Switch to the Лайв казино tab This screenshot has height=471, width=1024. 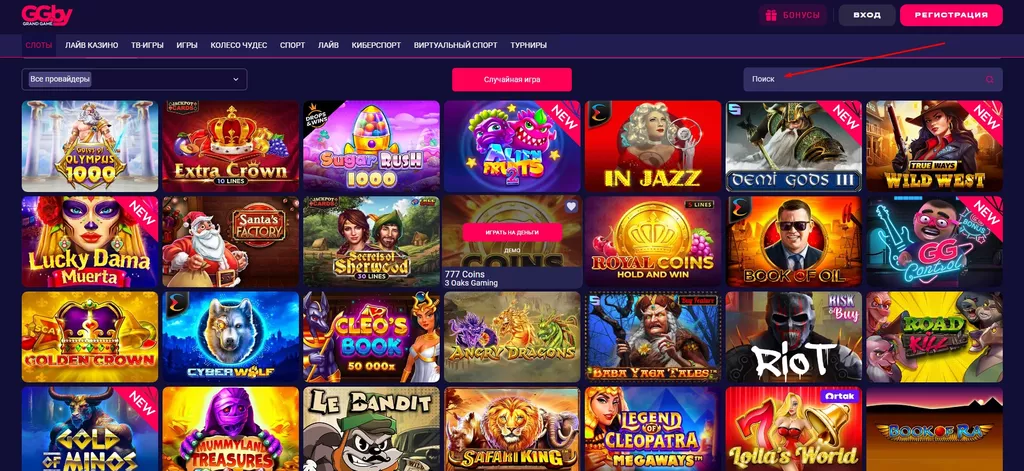(91, 45)
